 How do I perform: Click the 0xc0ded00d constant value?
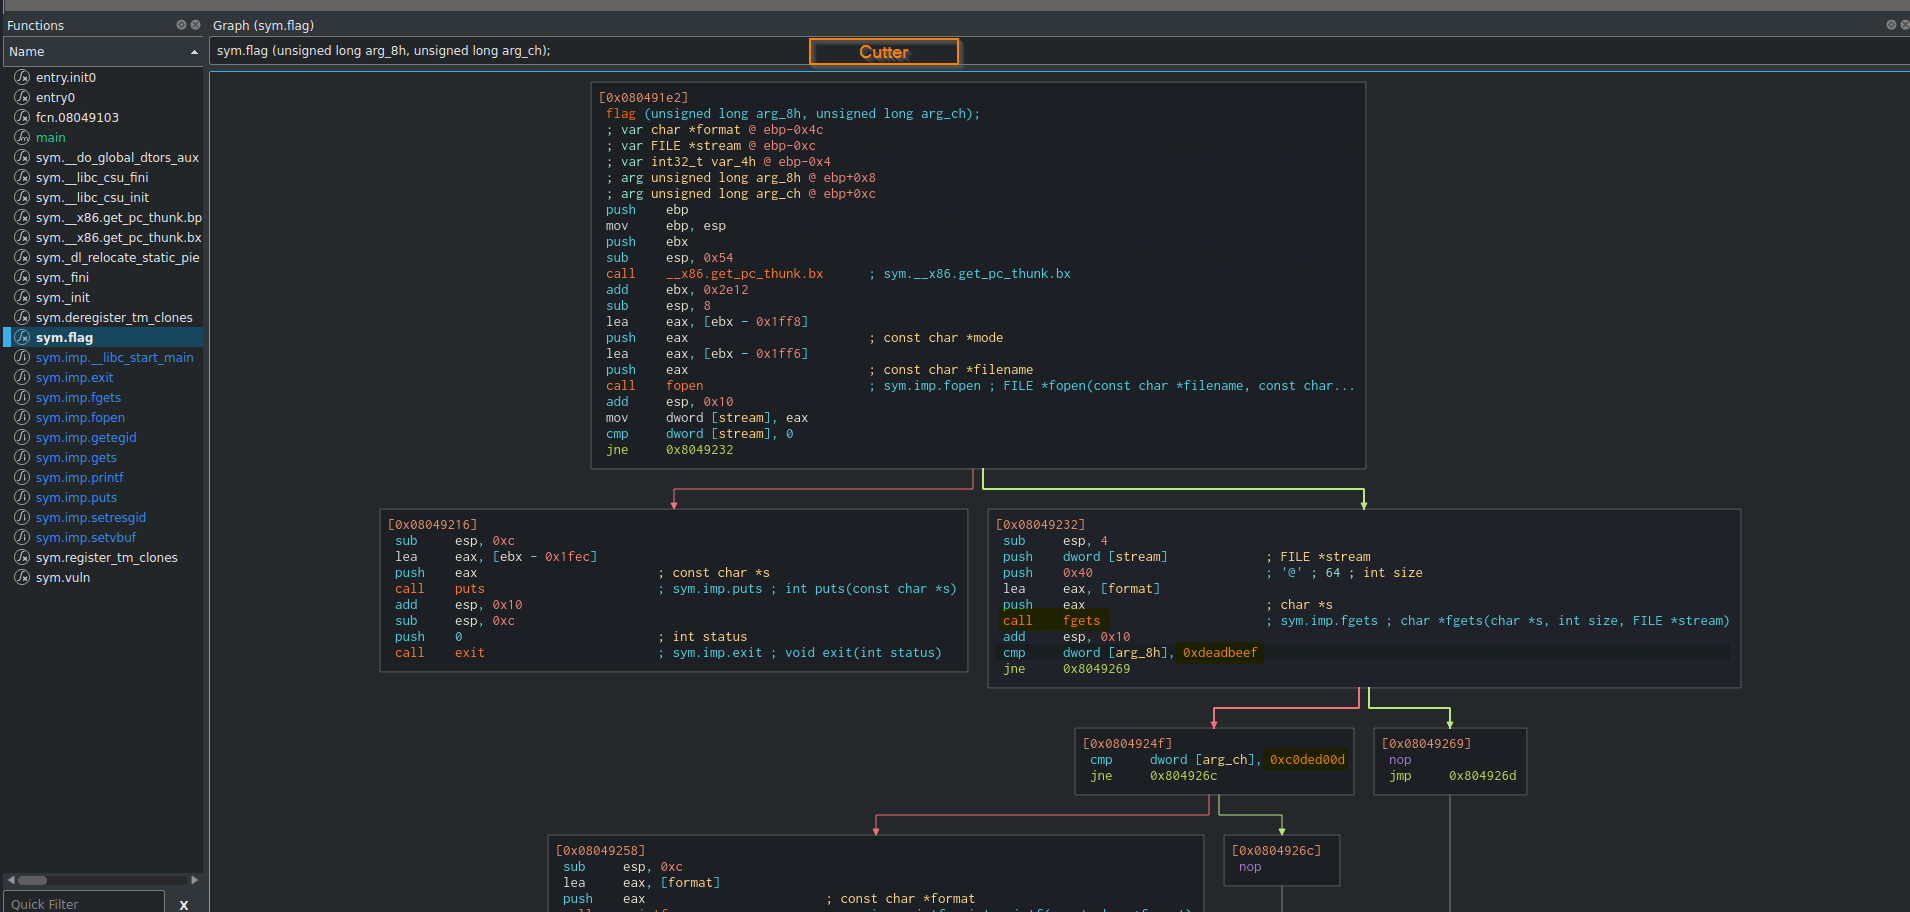pyautogui.click(x=1307, y=760)
